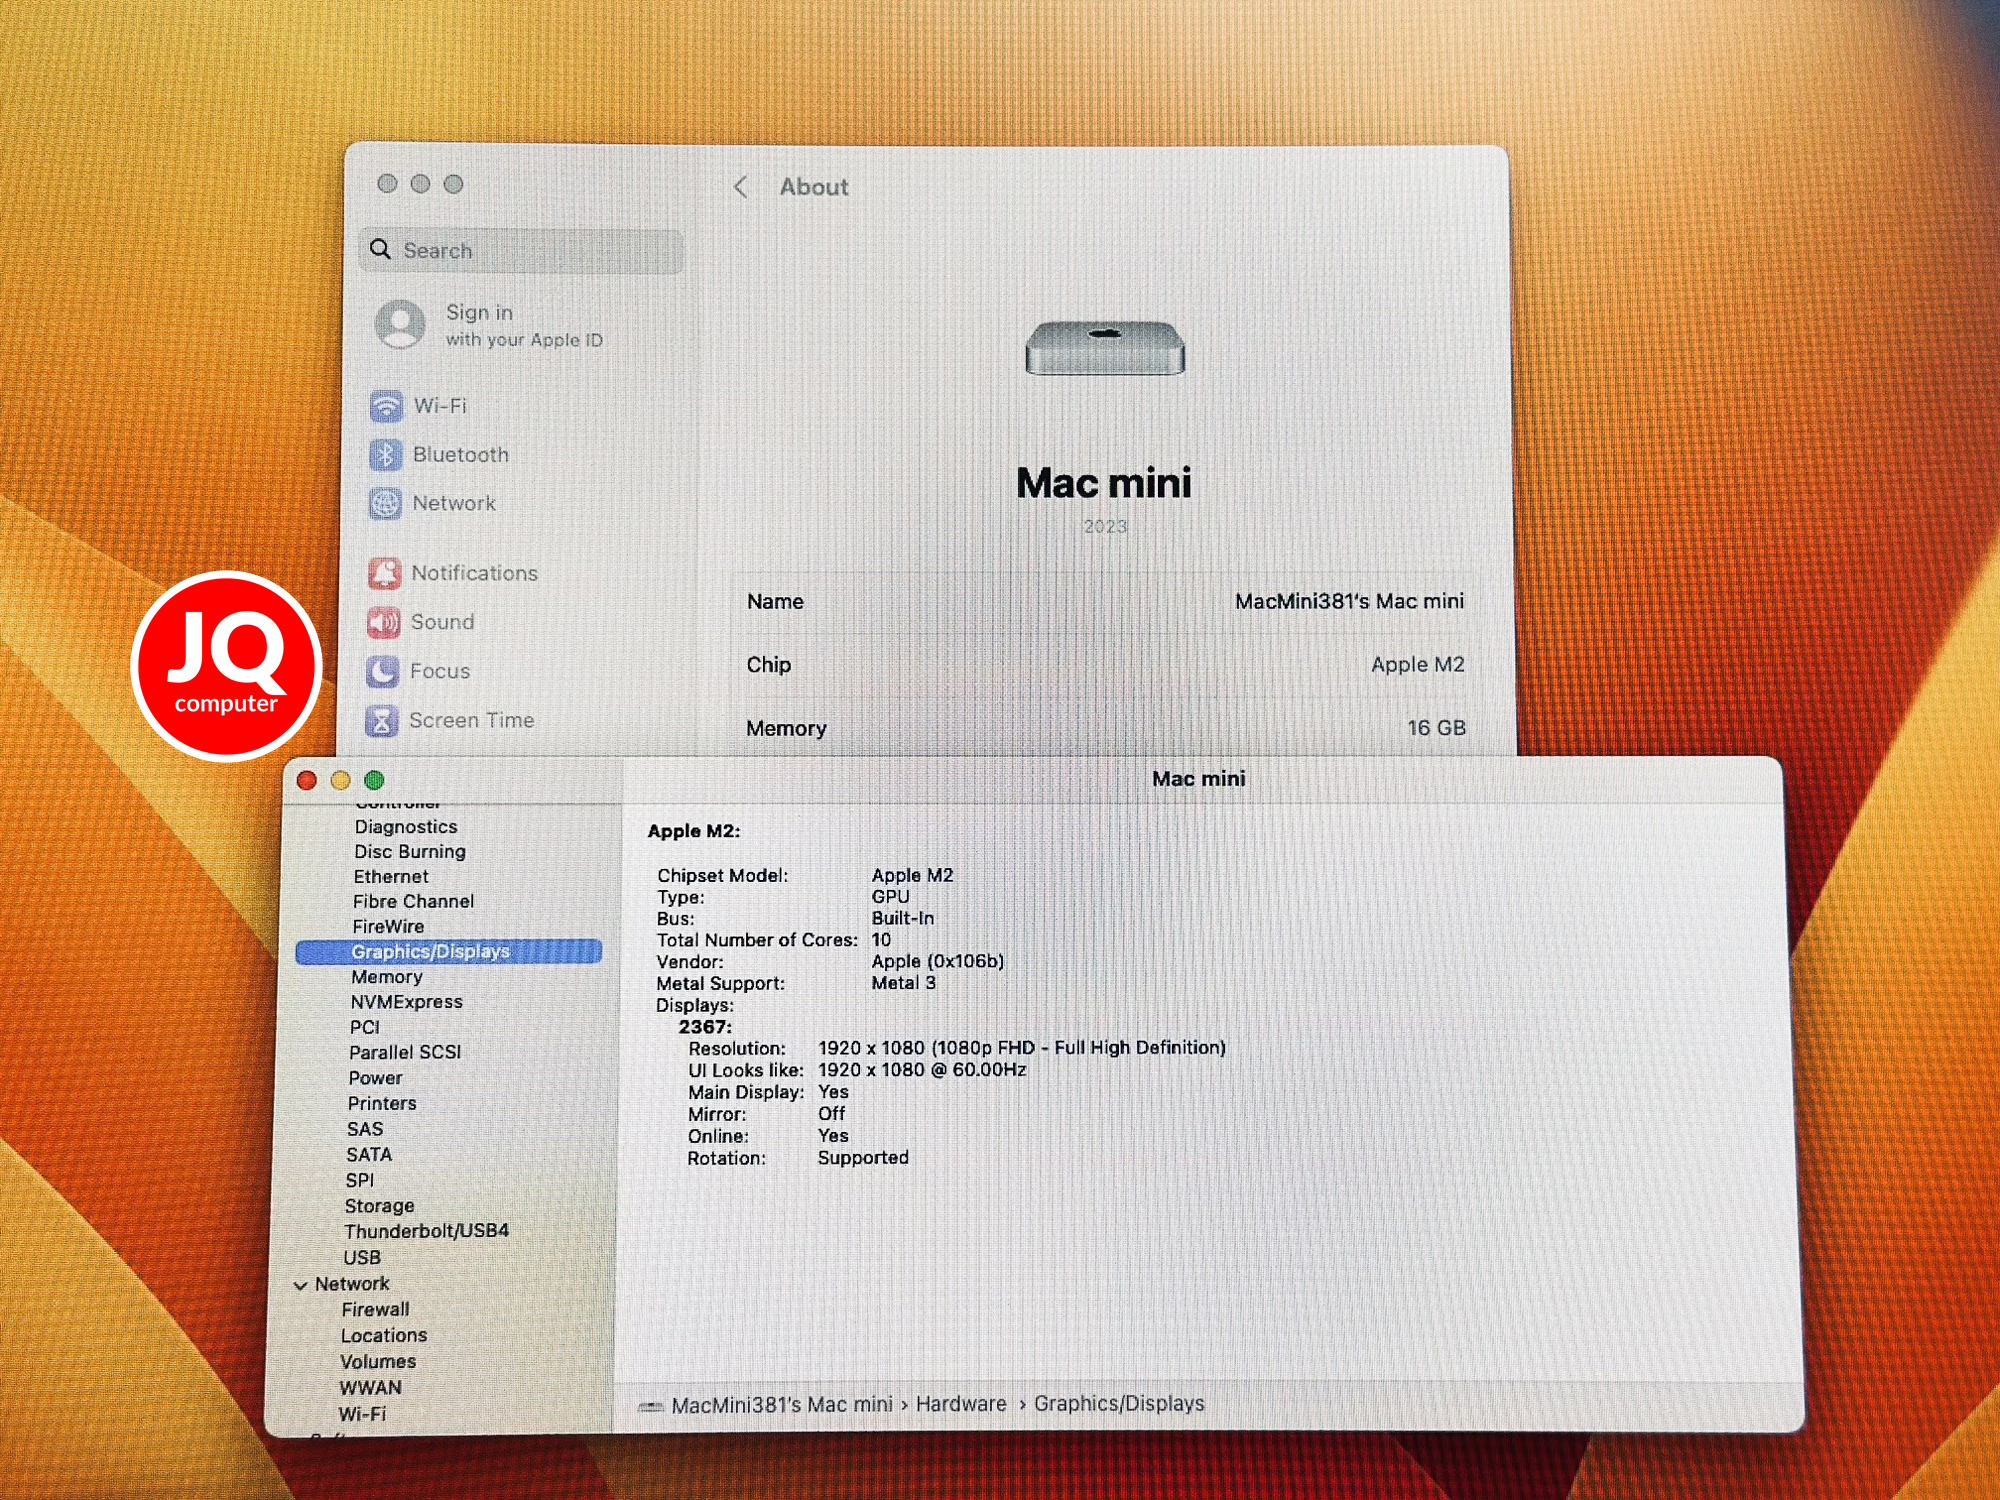
Task: Click the Network globe icon in Settings sidebar
Action: coord(385,504)
